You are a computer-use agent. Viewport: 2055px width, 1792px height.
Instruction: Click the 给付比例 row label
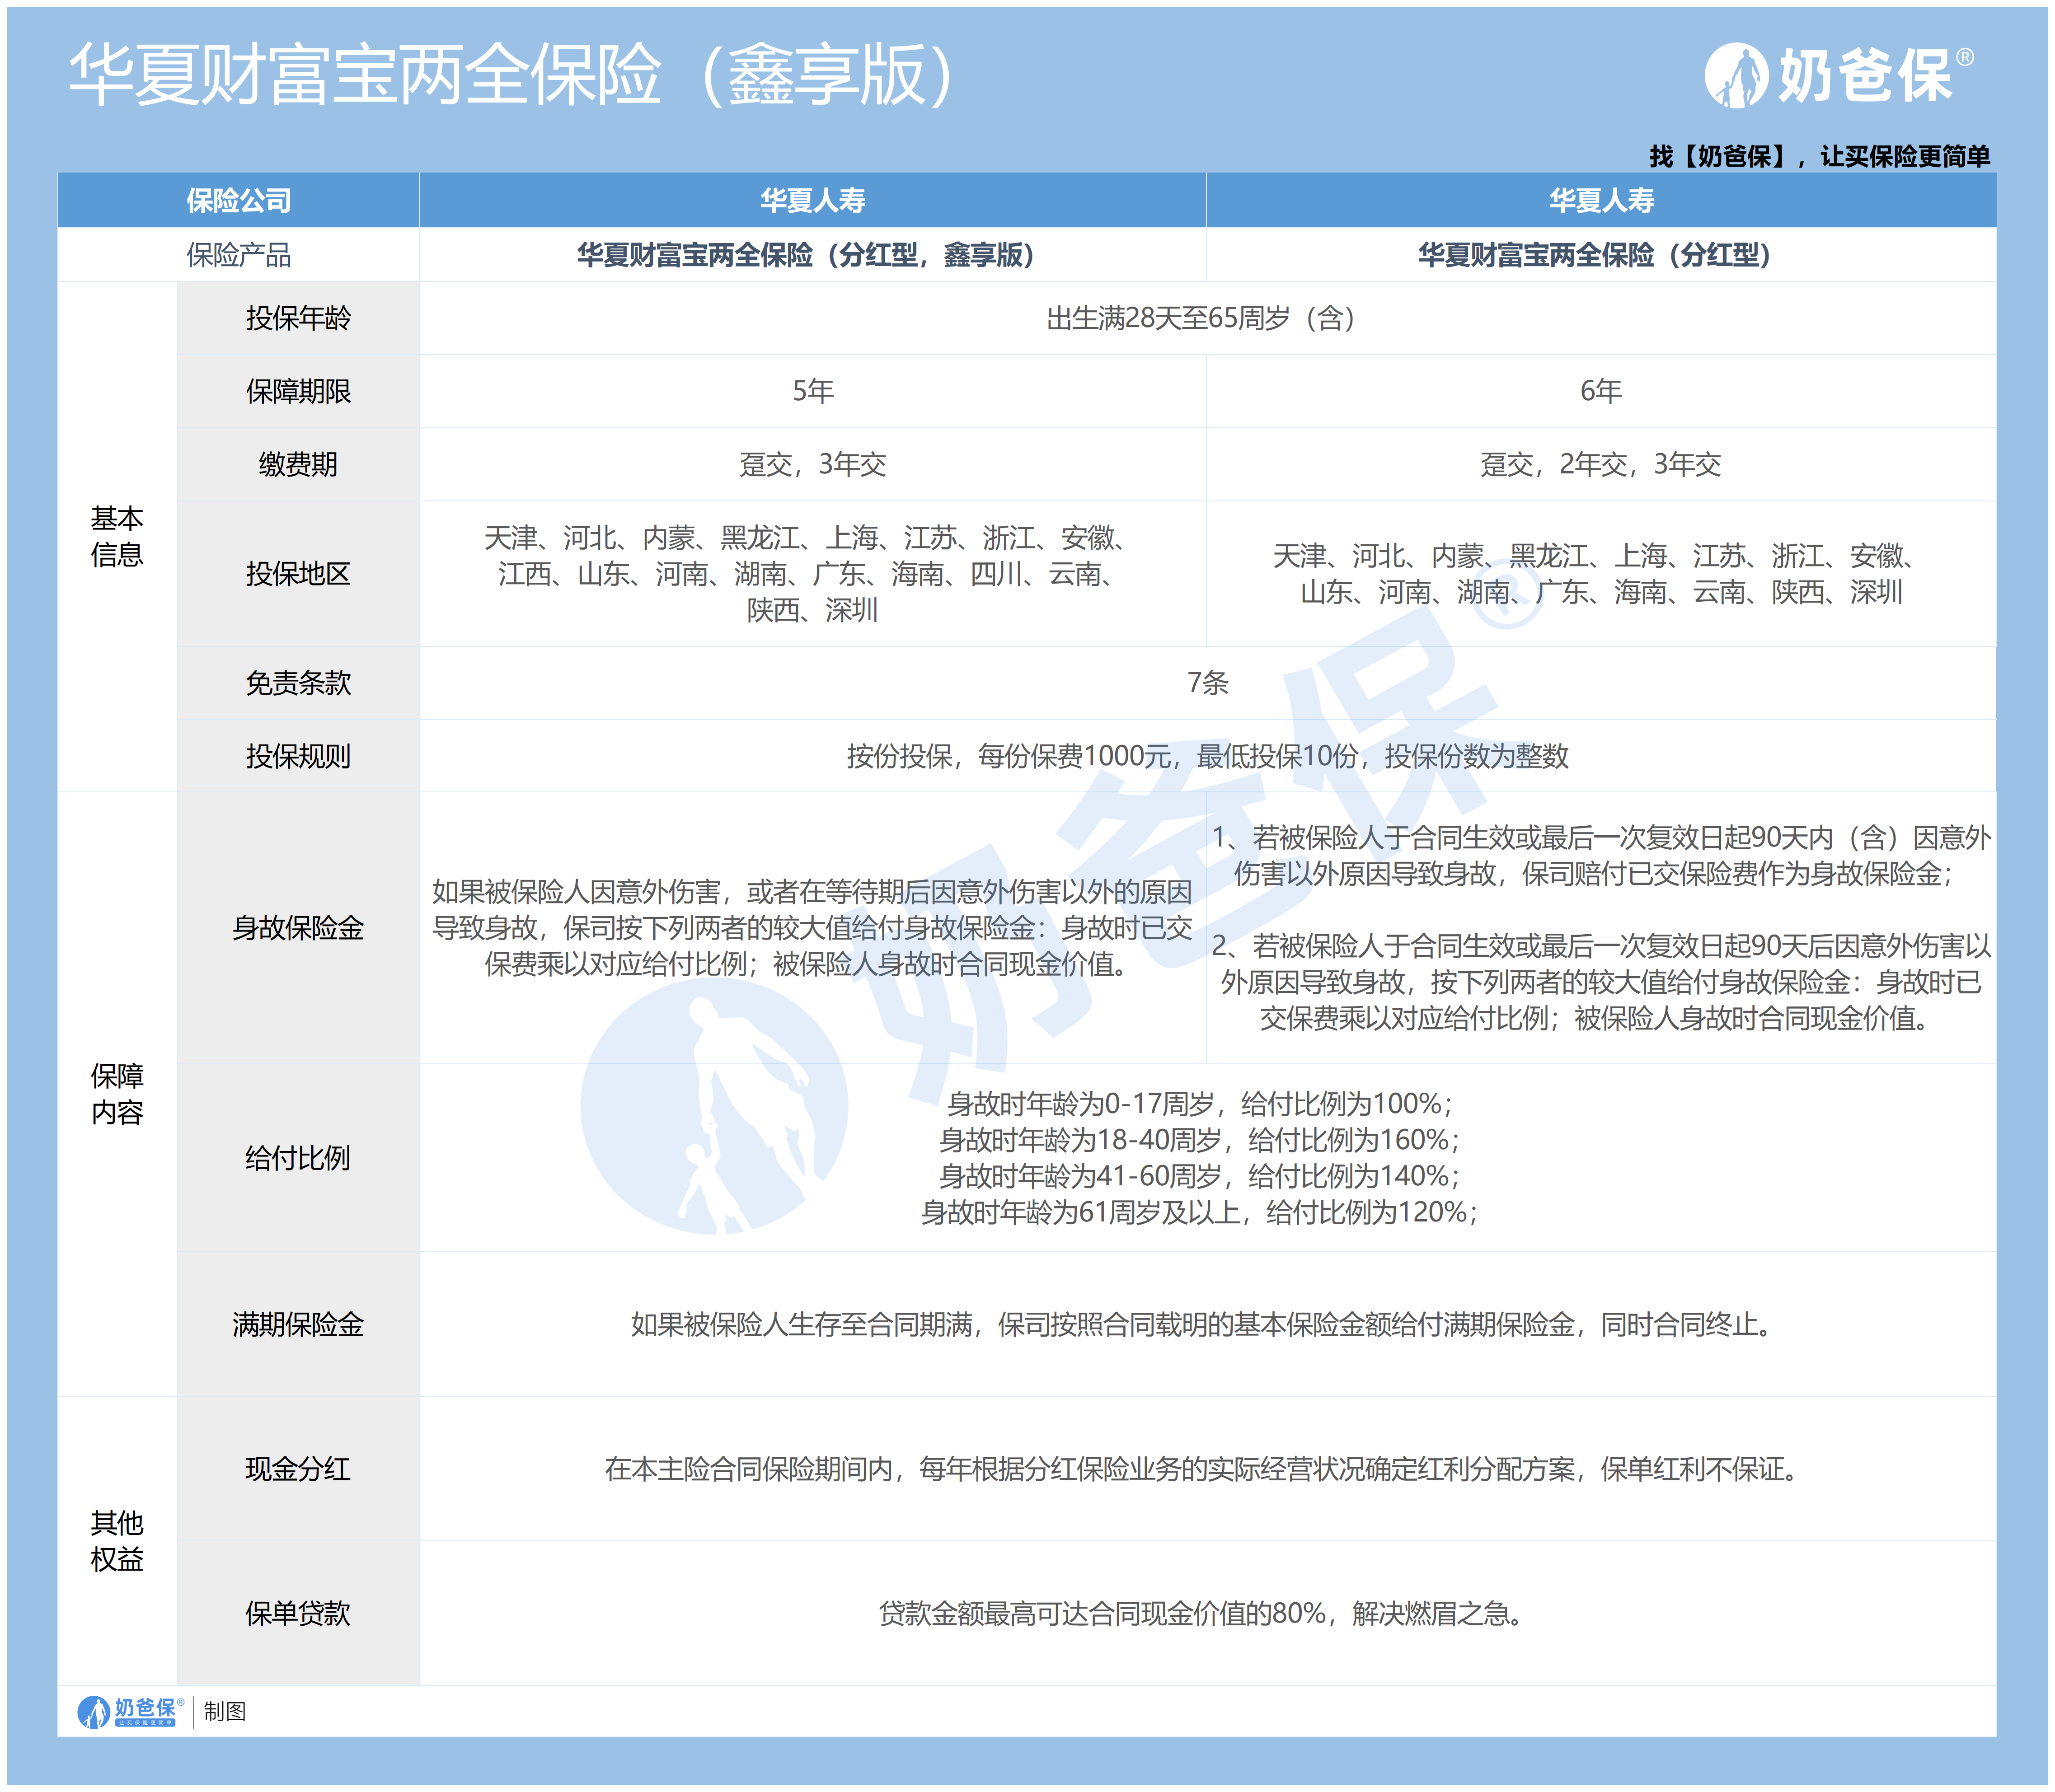(298, 1158)
